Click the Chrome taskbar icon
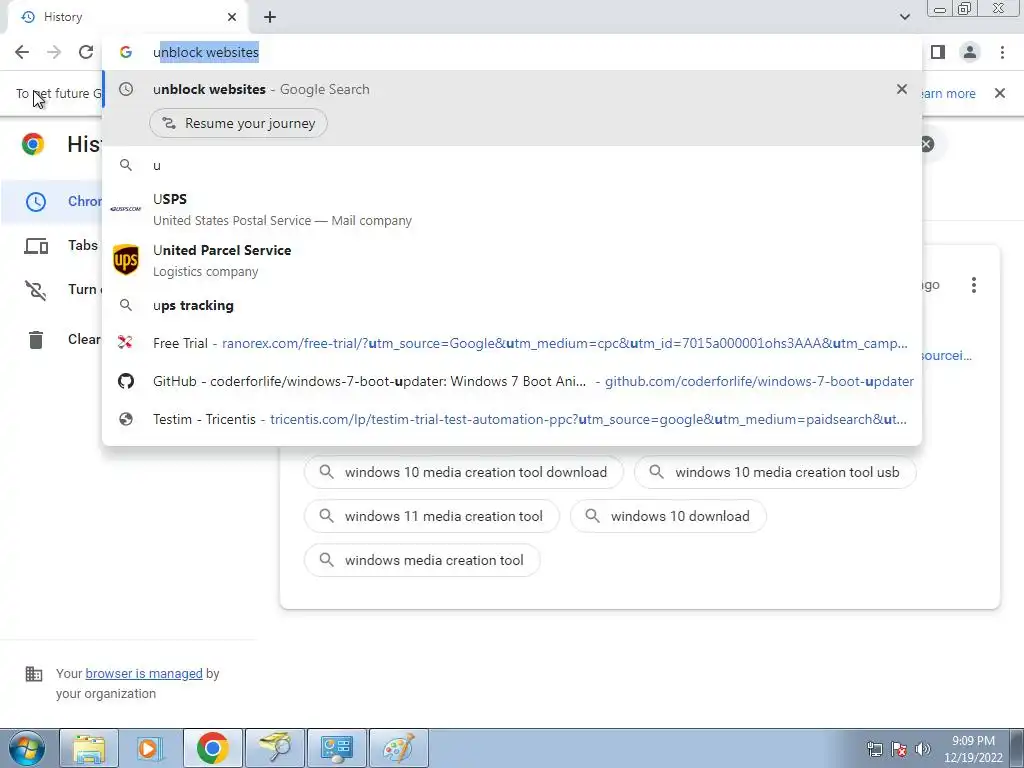 pos(212,748)
